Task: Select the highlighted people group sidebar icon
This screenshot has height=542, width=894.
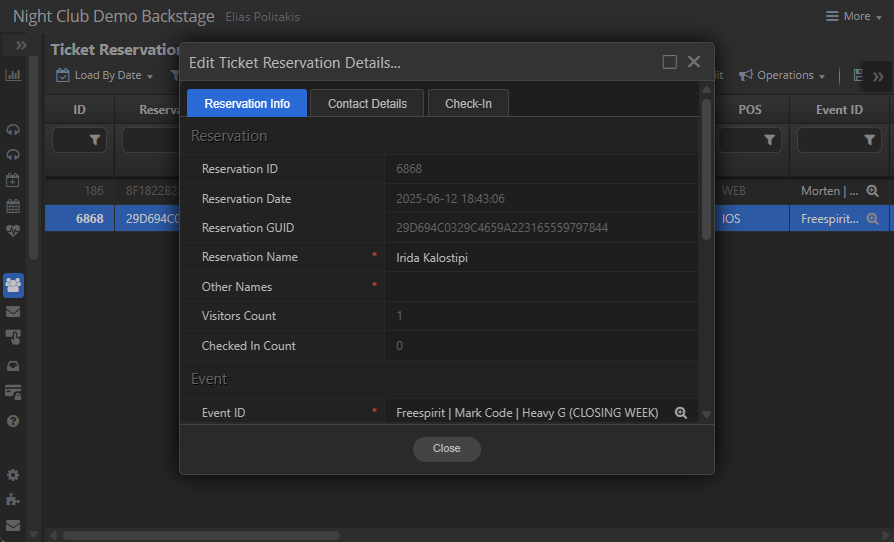Action: tap(13, 285)
